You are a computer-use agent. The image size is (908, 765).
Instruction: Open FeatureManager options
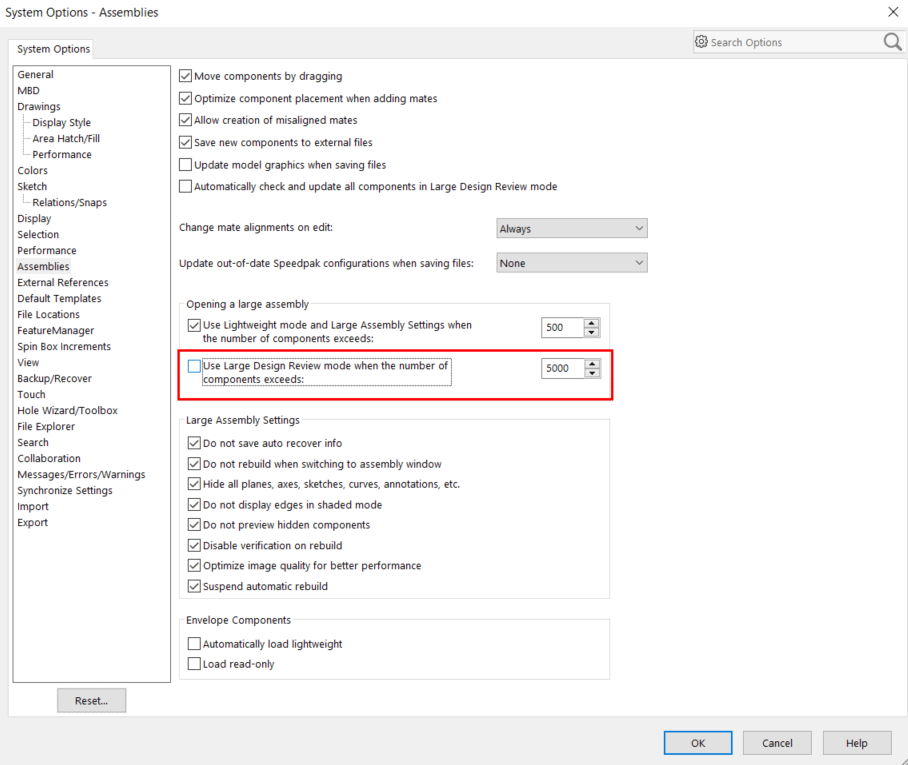(x=56, y=331)
